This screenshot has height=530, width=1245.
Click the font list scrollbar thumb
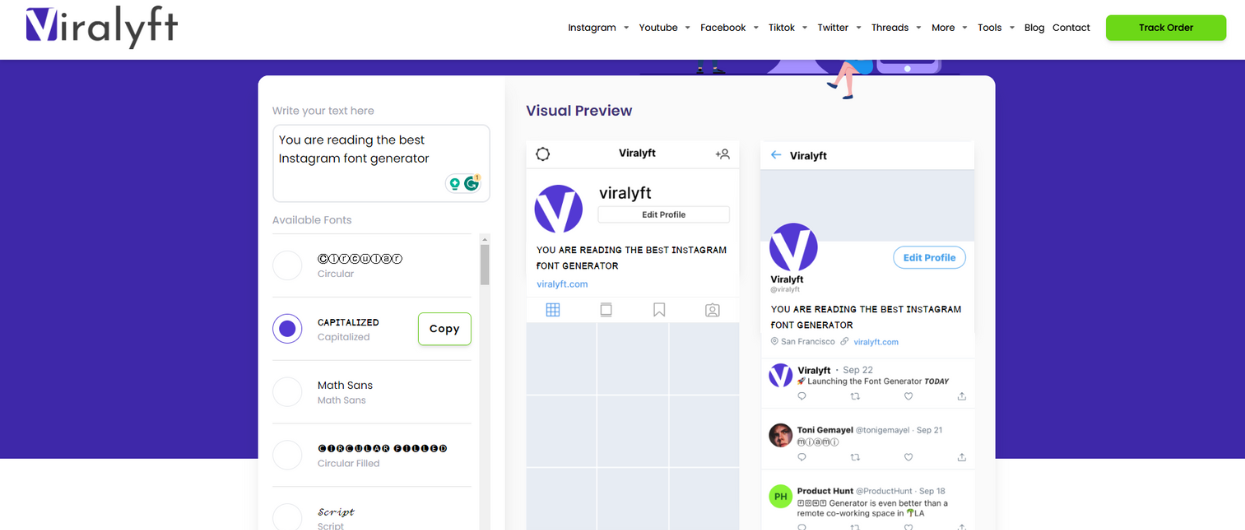click(x=485, y=265)
